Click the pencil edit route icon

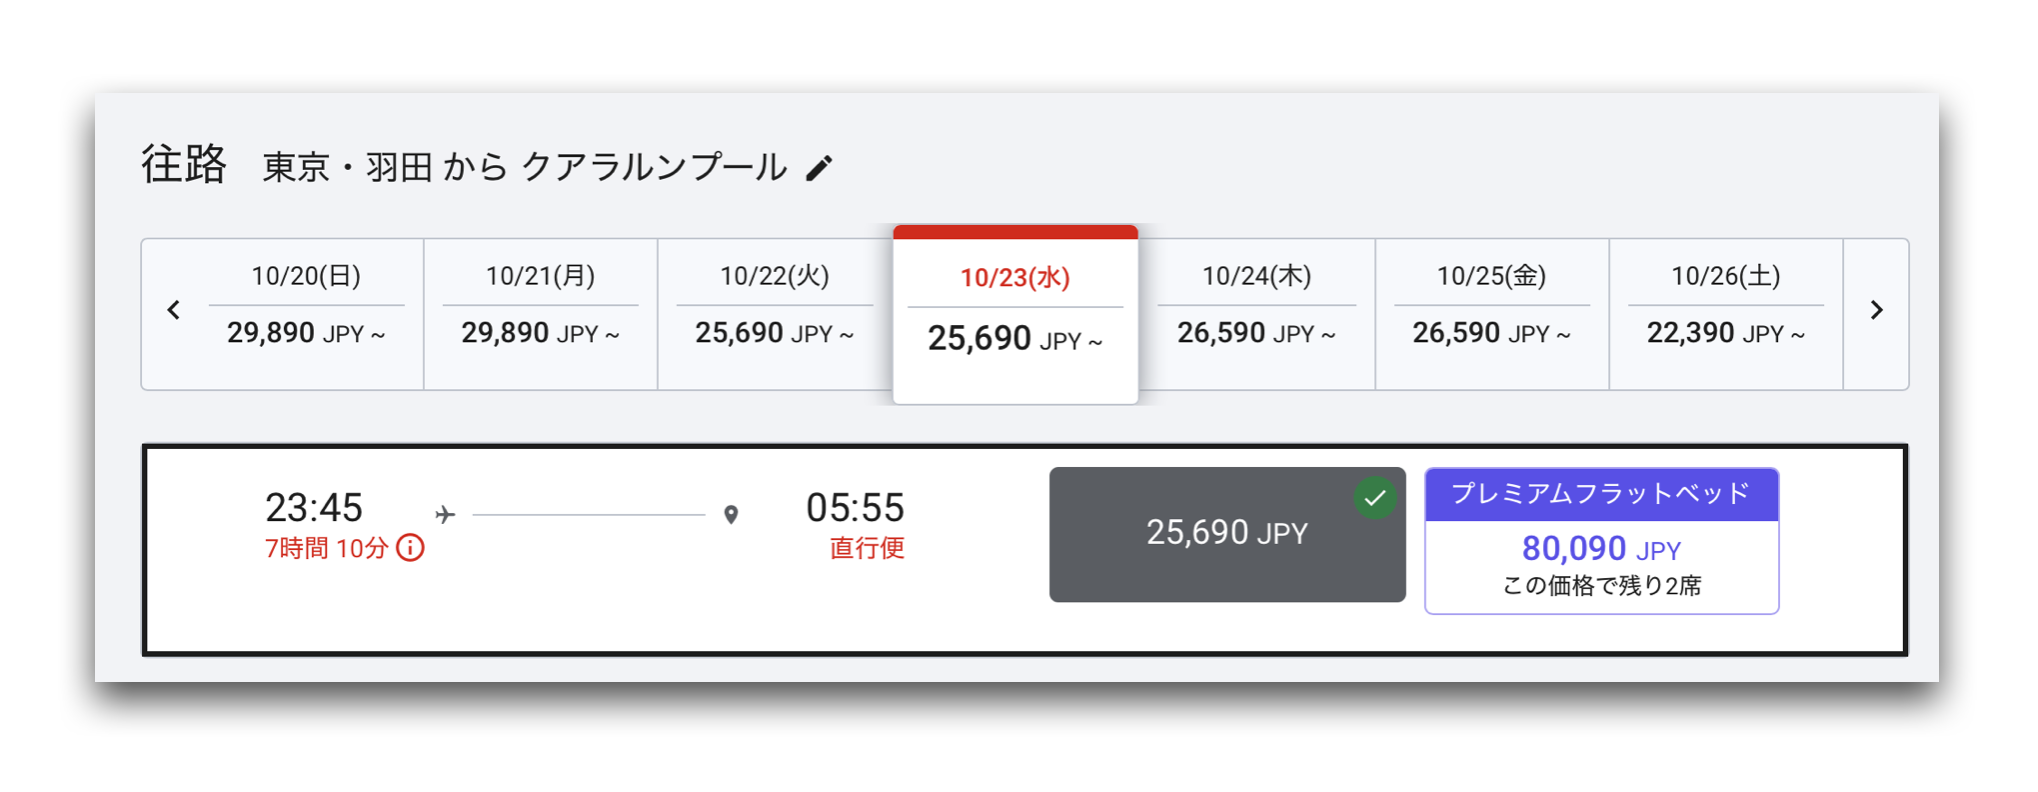point(819,168)
